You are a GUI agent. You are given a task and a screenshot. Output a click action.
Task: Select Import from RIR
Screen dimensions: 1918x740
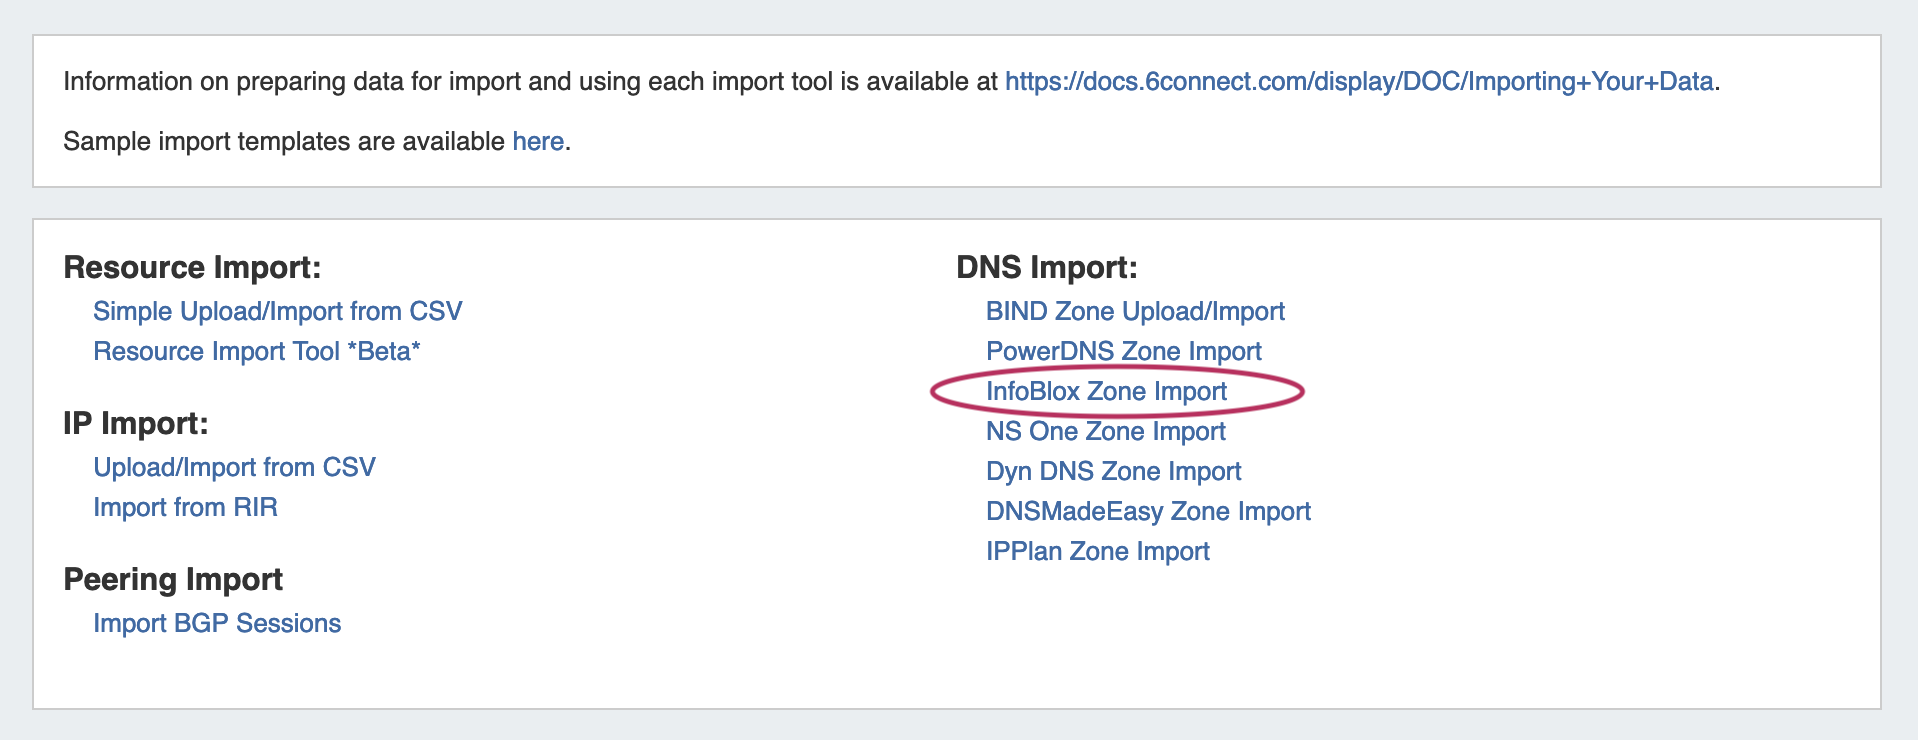click(x=185, y=508)
